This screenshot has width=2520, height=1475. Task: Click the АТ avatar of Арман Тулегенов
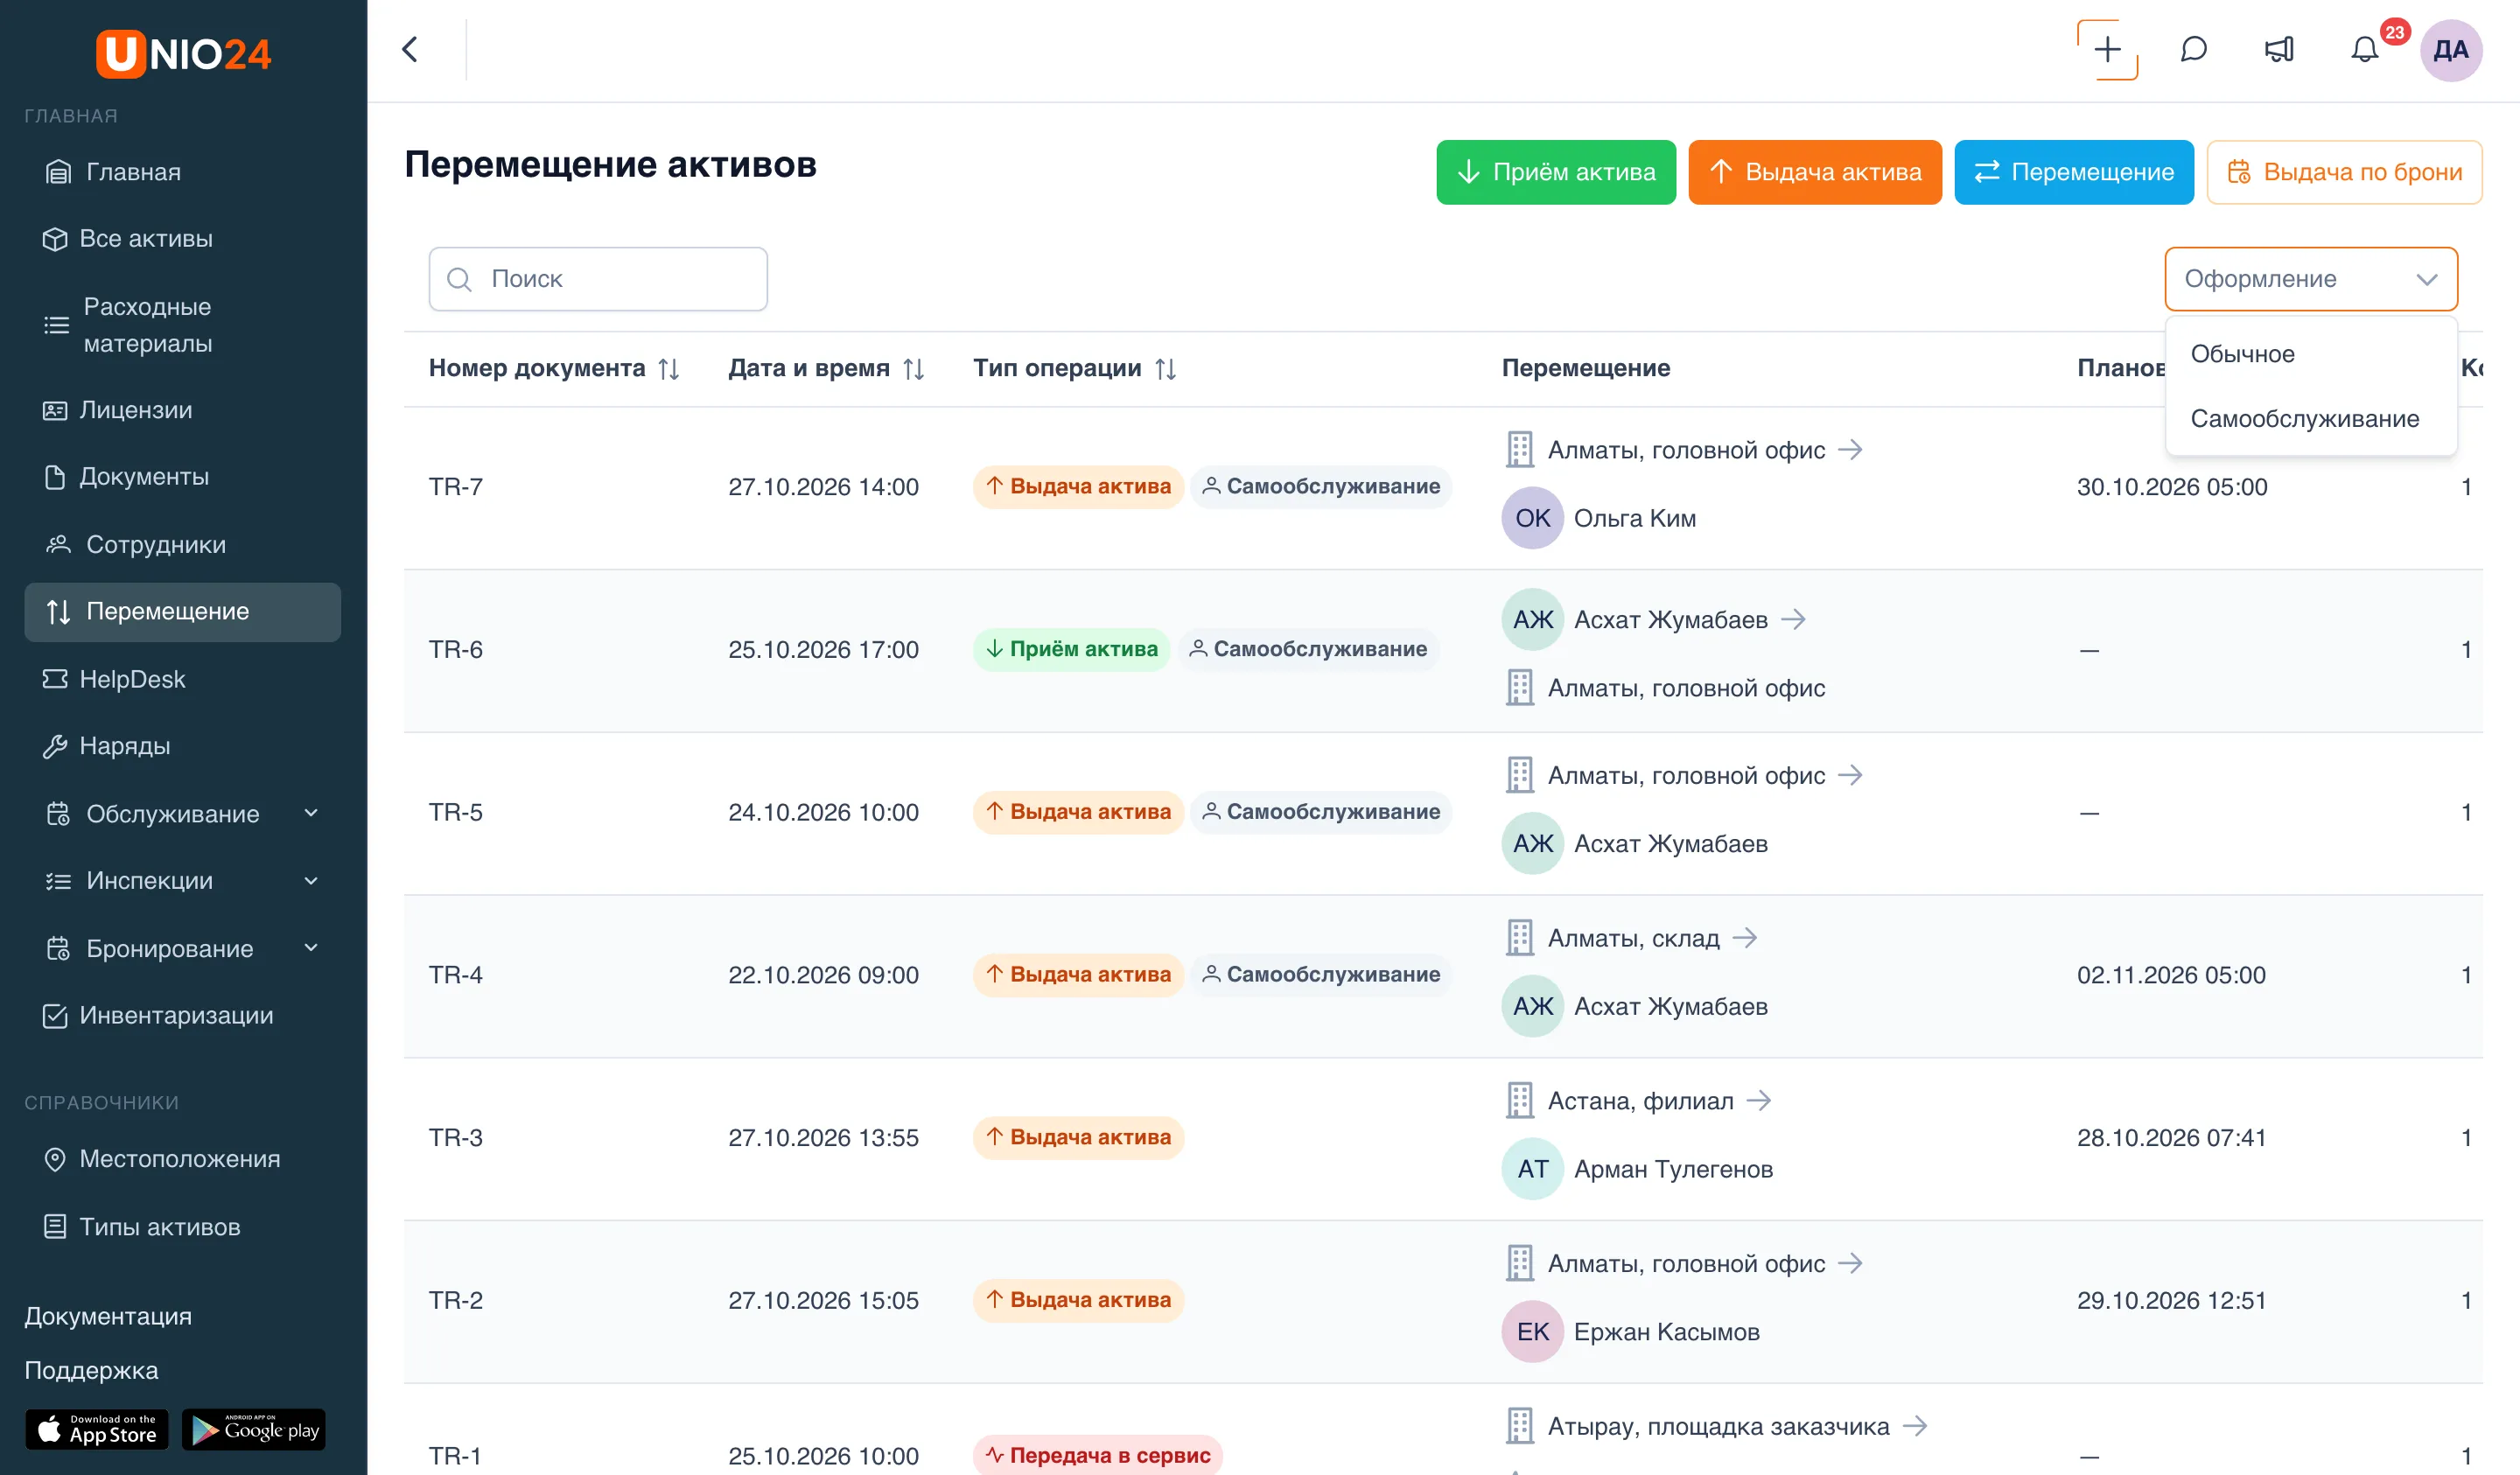[x=1532, y=1169]
